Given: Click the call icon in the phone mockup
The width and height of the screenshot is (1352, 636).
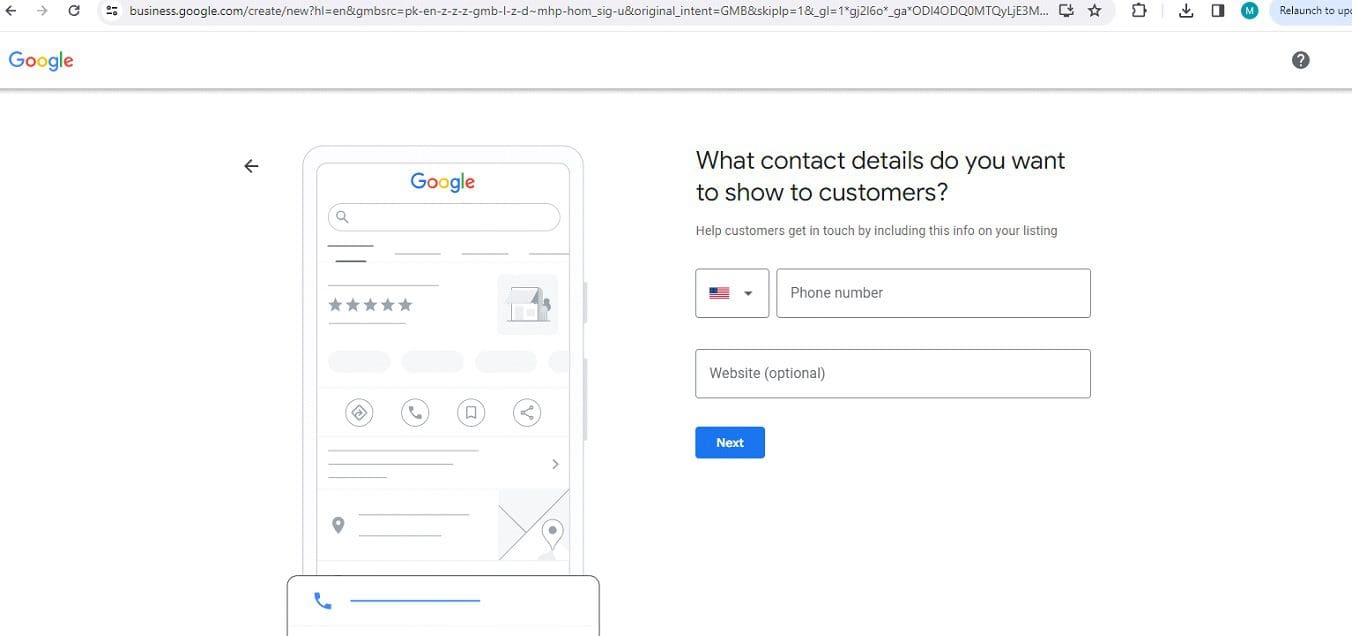Looking at the screenshot, I should (415, 412).
